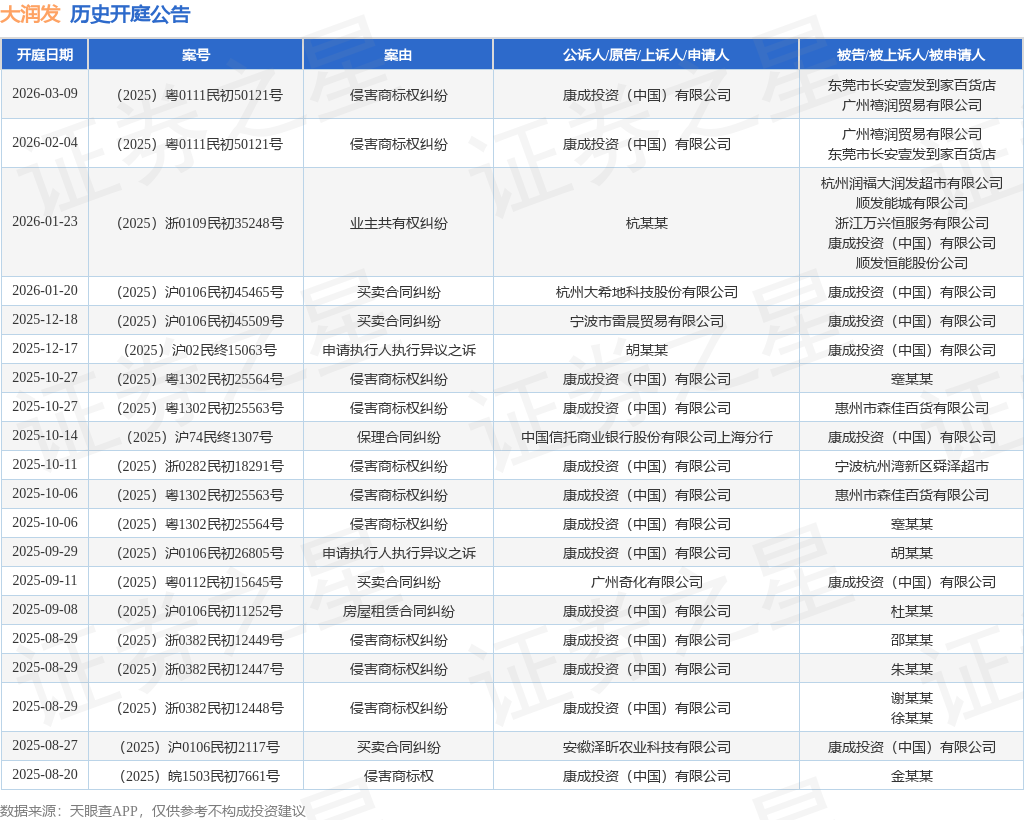Click the date cell 2025-12-17
The height and width of the screenshot is (820, 1024).
(44, 349)
